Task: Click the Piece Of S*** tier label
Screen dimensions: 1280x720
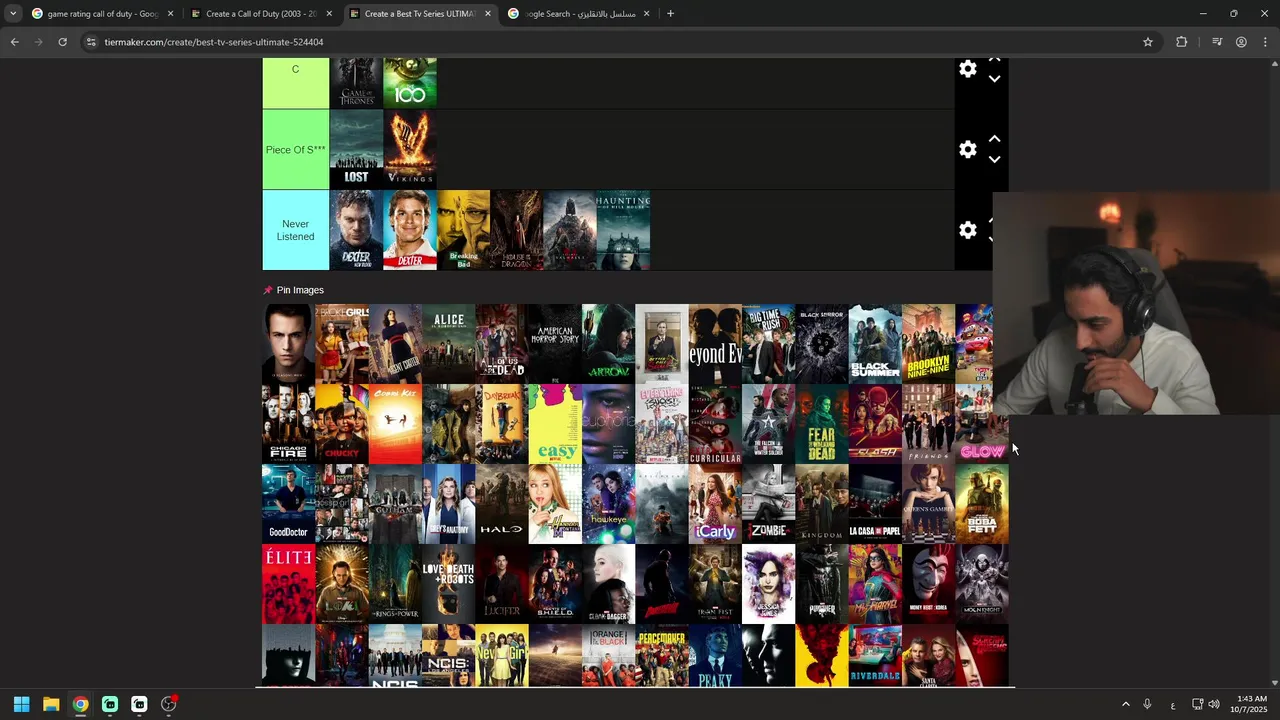Action: coord(295,149)
